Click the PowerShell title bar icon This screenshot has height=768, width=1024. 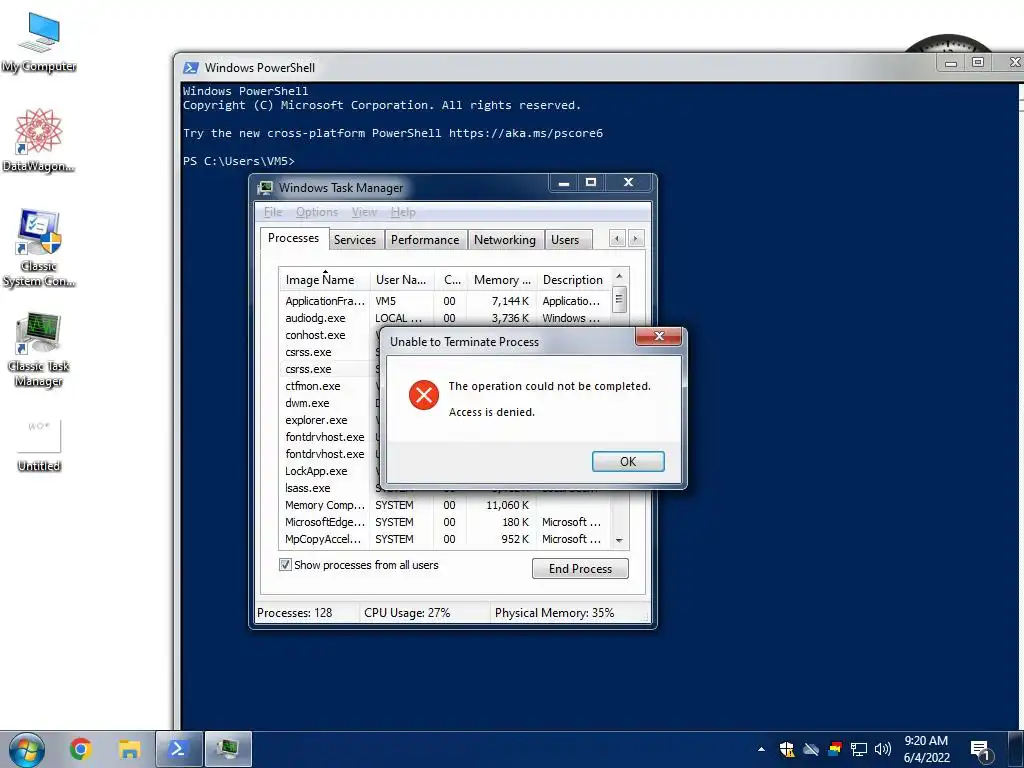coord(191,68)
